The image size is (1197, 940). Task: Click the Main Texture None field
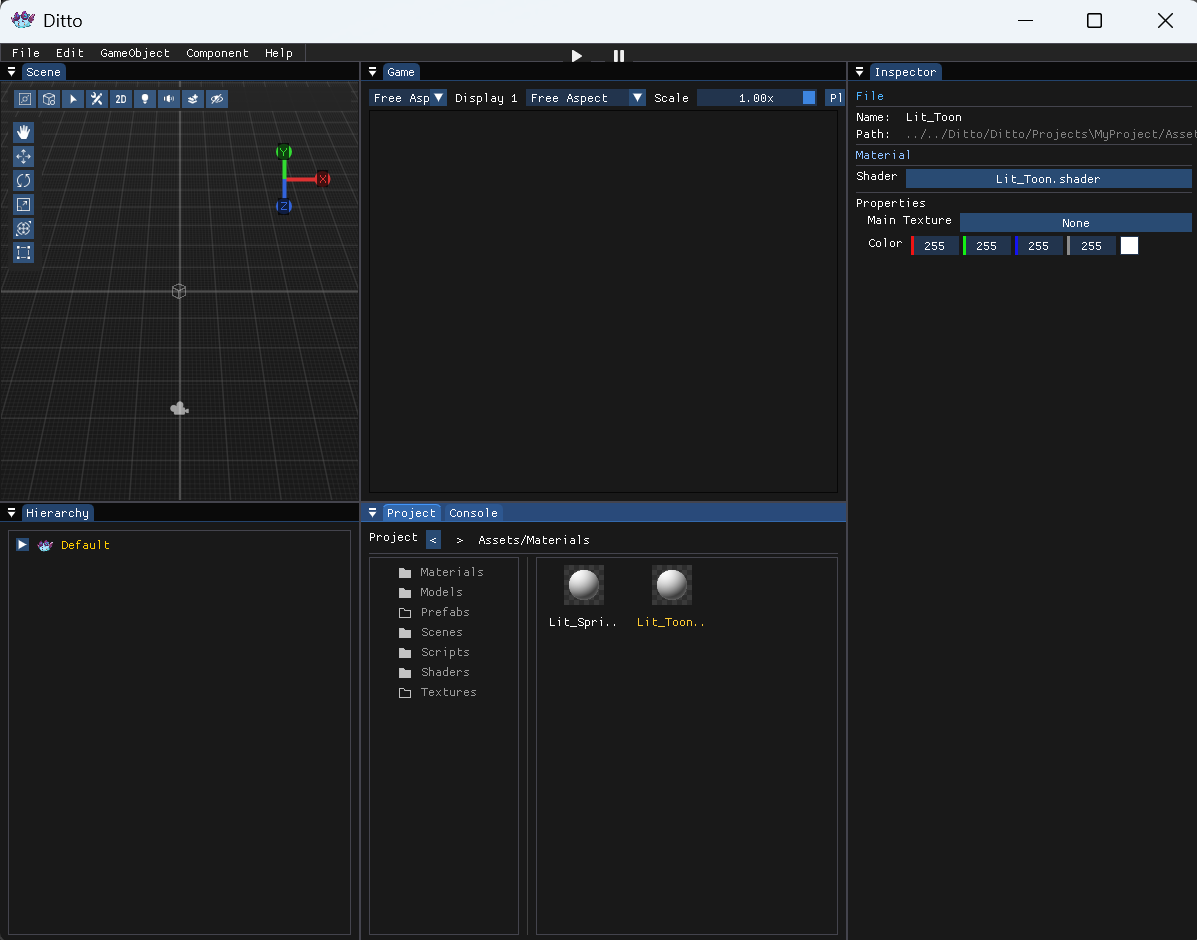tap(1076, 223)
